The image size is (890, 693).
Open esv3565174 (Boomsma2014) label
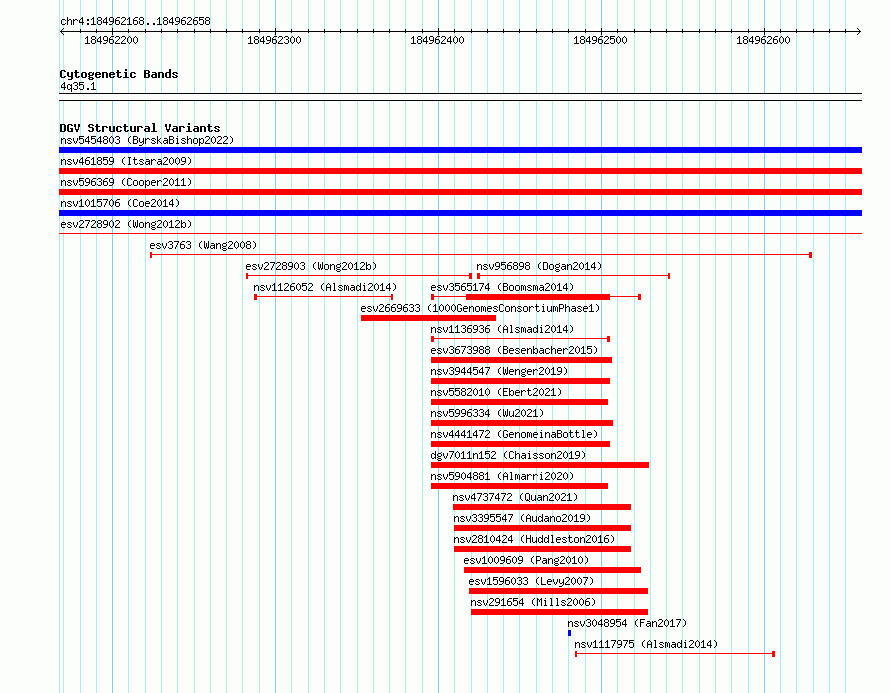click(x=502, y=287)
